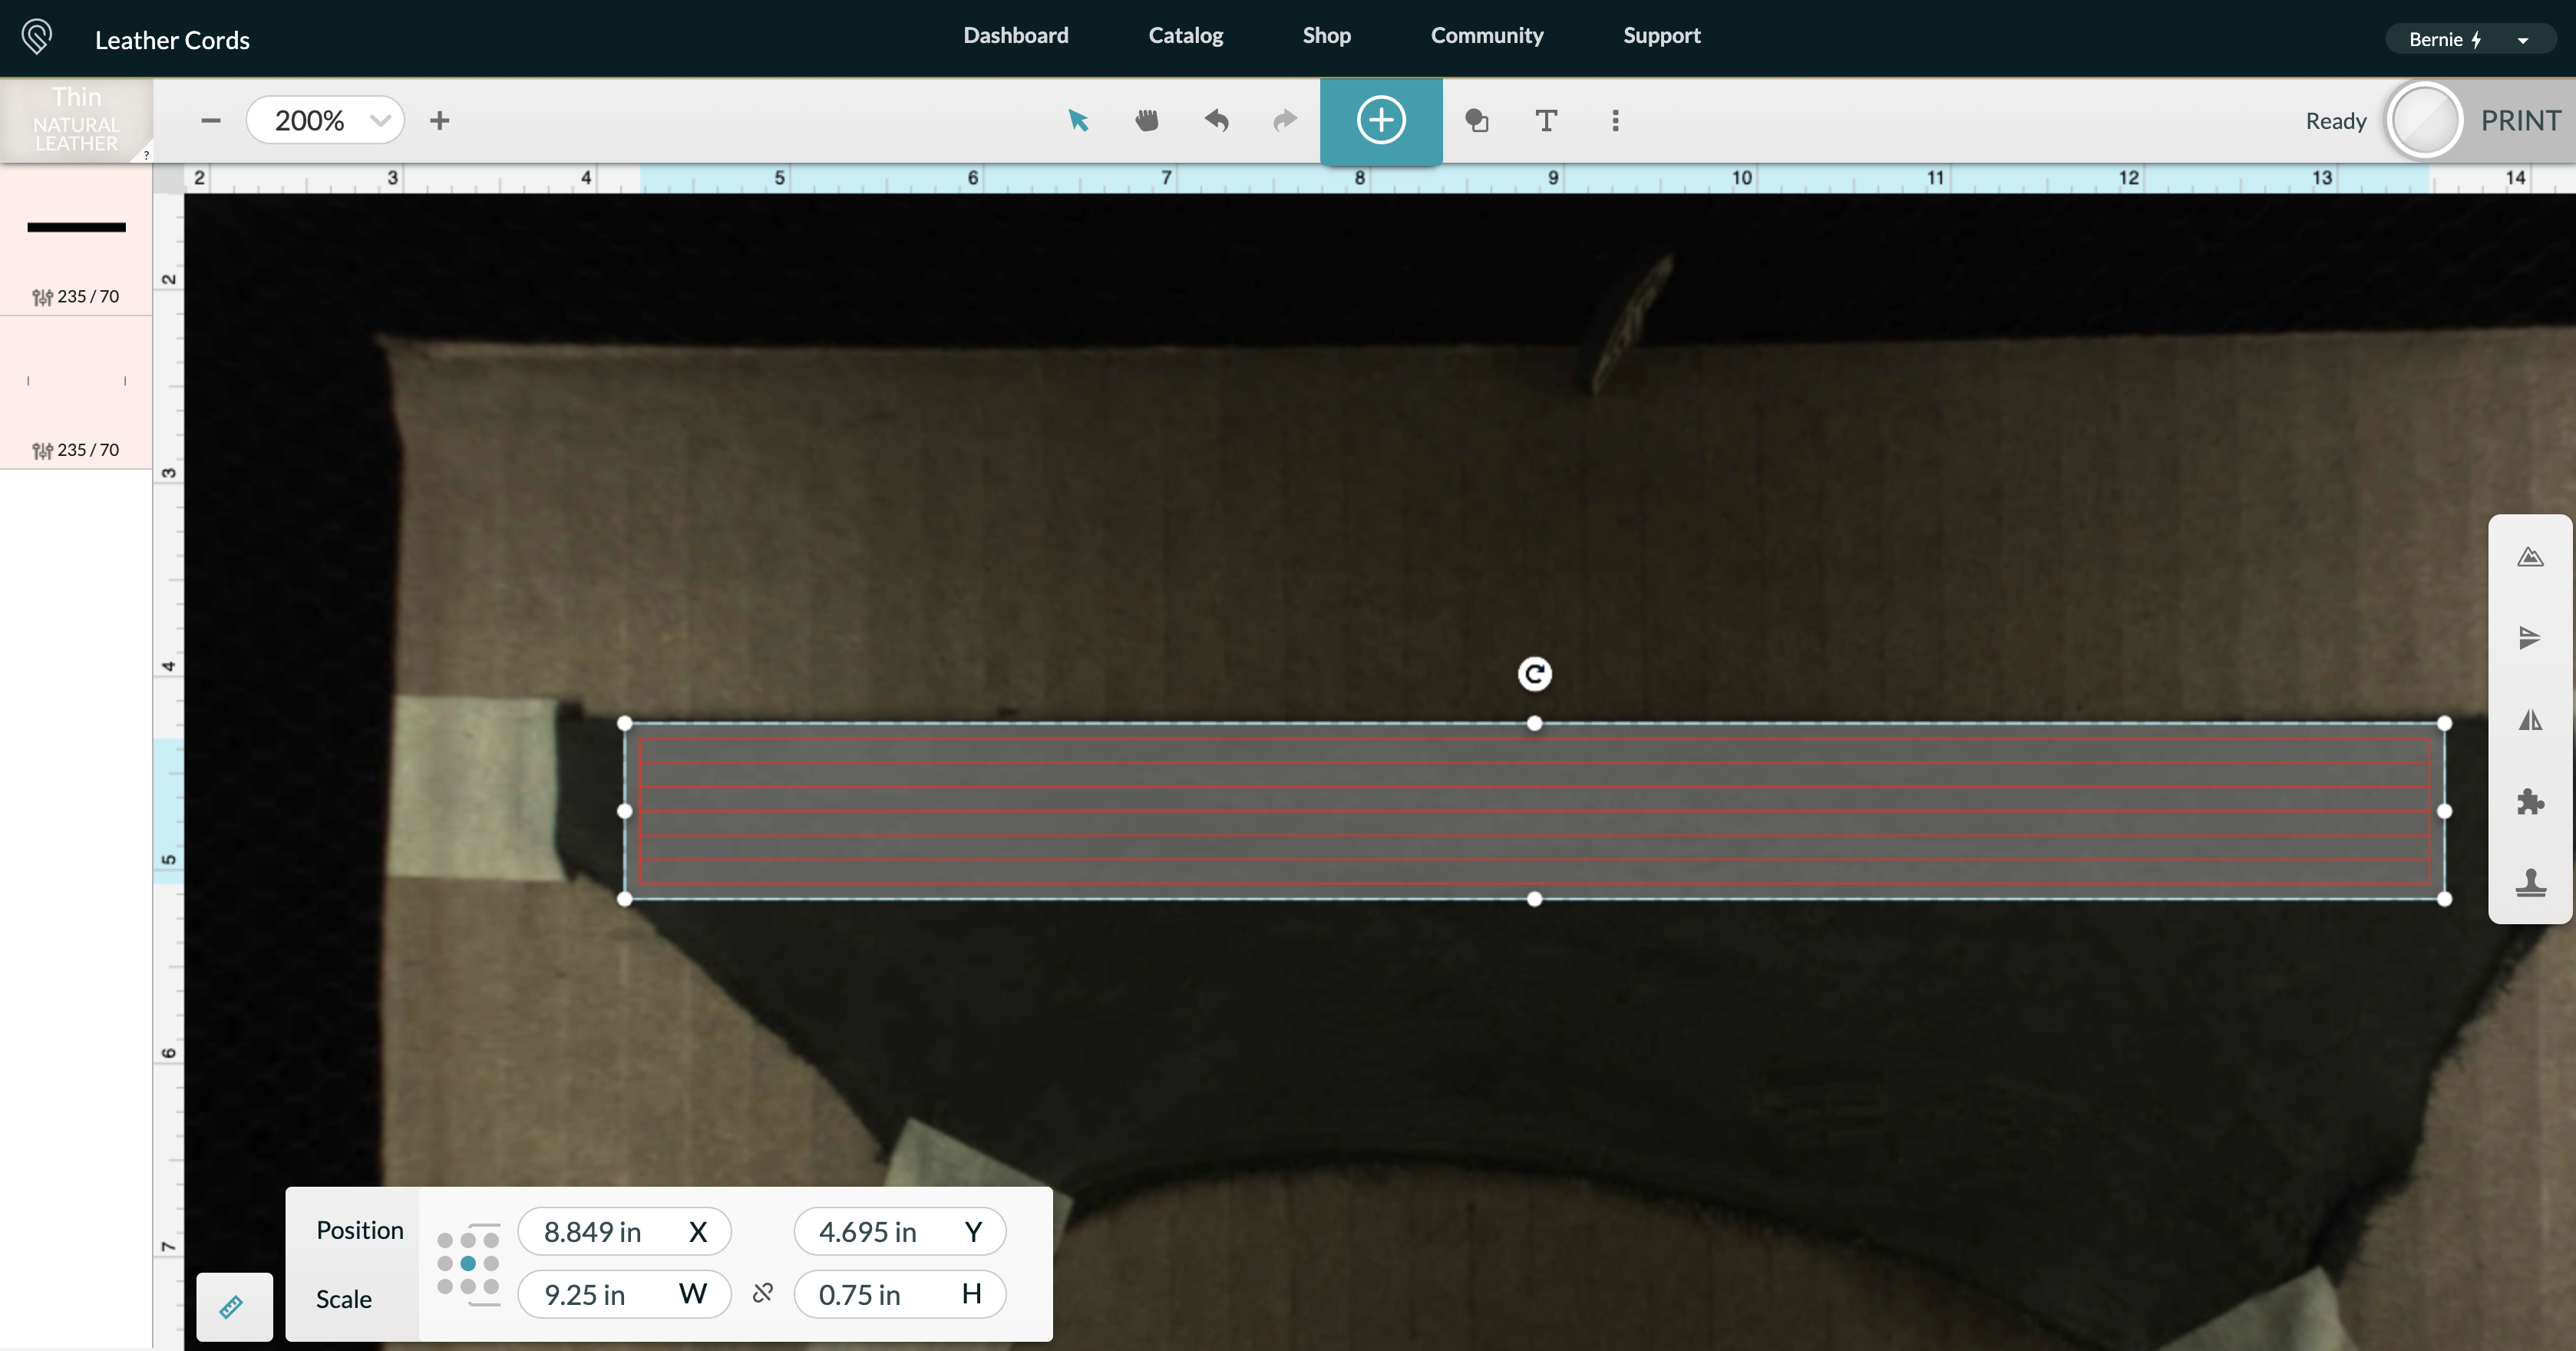Undo the last action
The image size is (2576, 1351).
(x=1216, y=121)
